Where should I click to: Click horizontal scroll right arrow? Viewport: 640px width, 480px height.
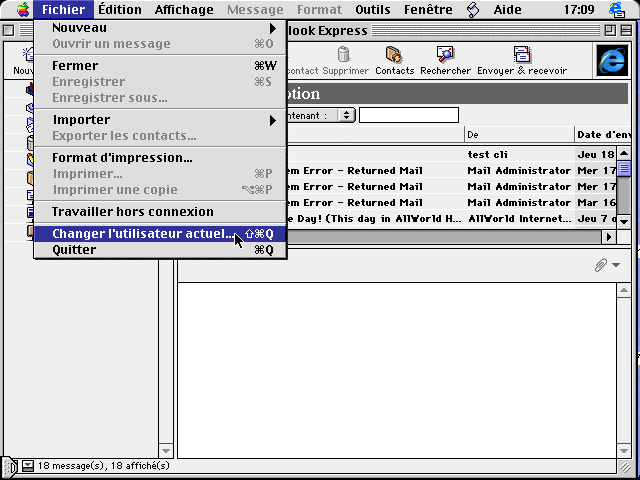609,236
